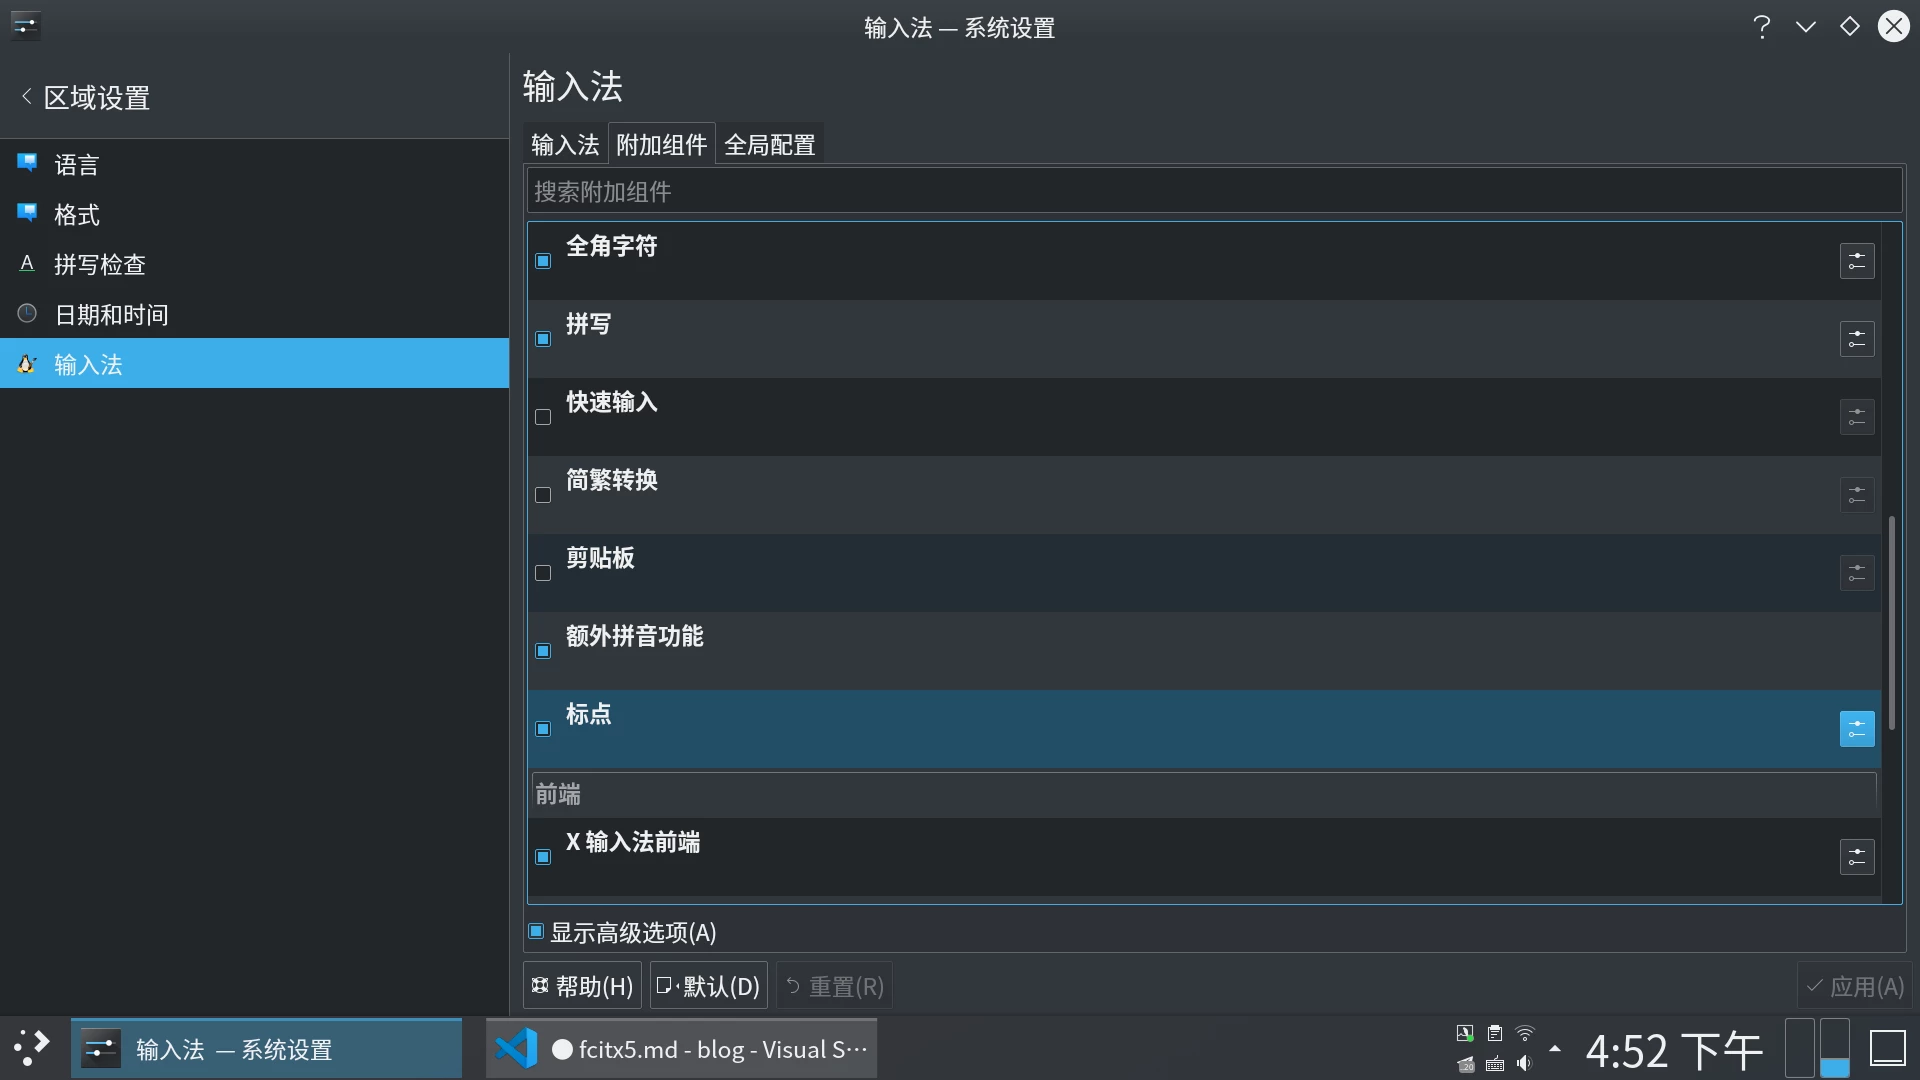Focus the 搜索附加组件 search field
Viewport: 1920px width, 1080px height.
[1214, 191]
